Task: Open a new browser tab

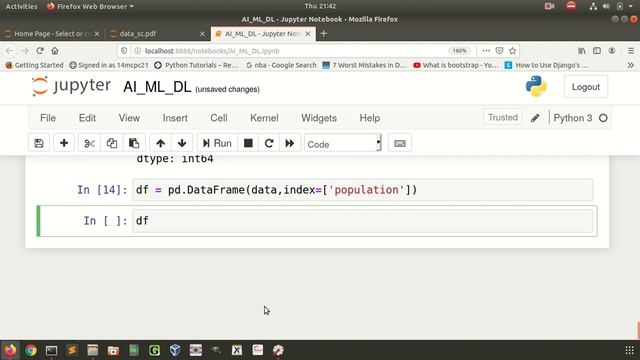Action: 324,34
